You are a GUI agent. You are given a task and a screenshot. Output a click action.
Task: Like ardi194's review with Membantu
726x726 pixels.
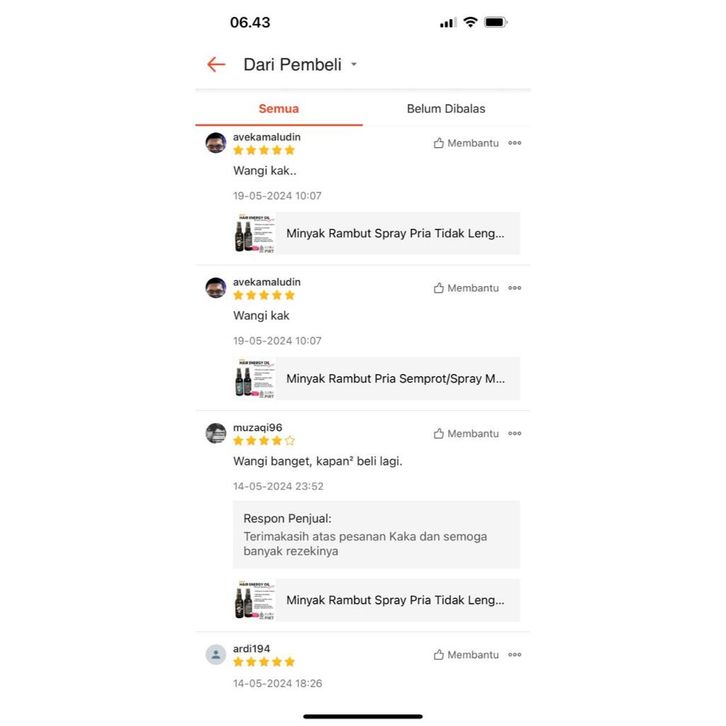point(466,655)
